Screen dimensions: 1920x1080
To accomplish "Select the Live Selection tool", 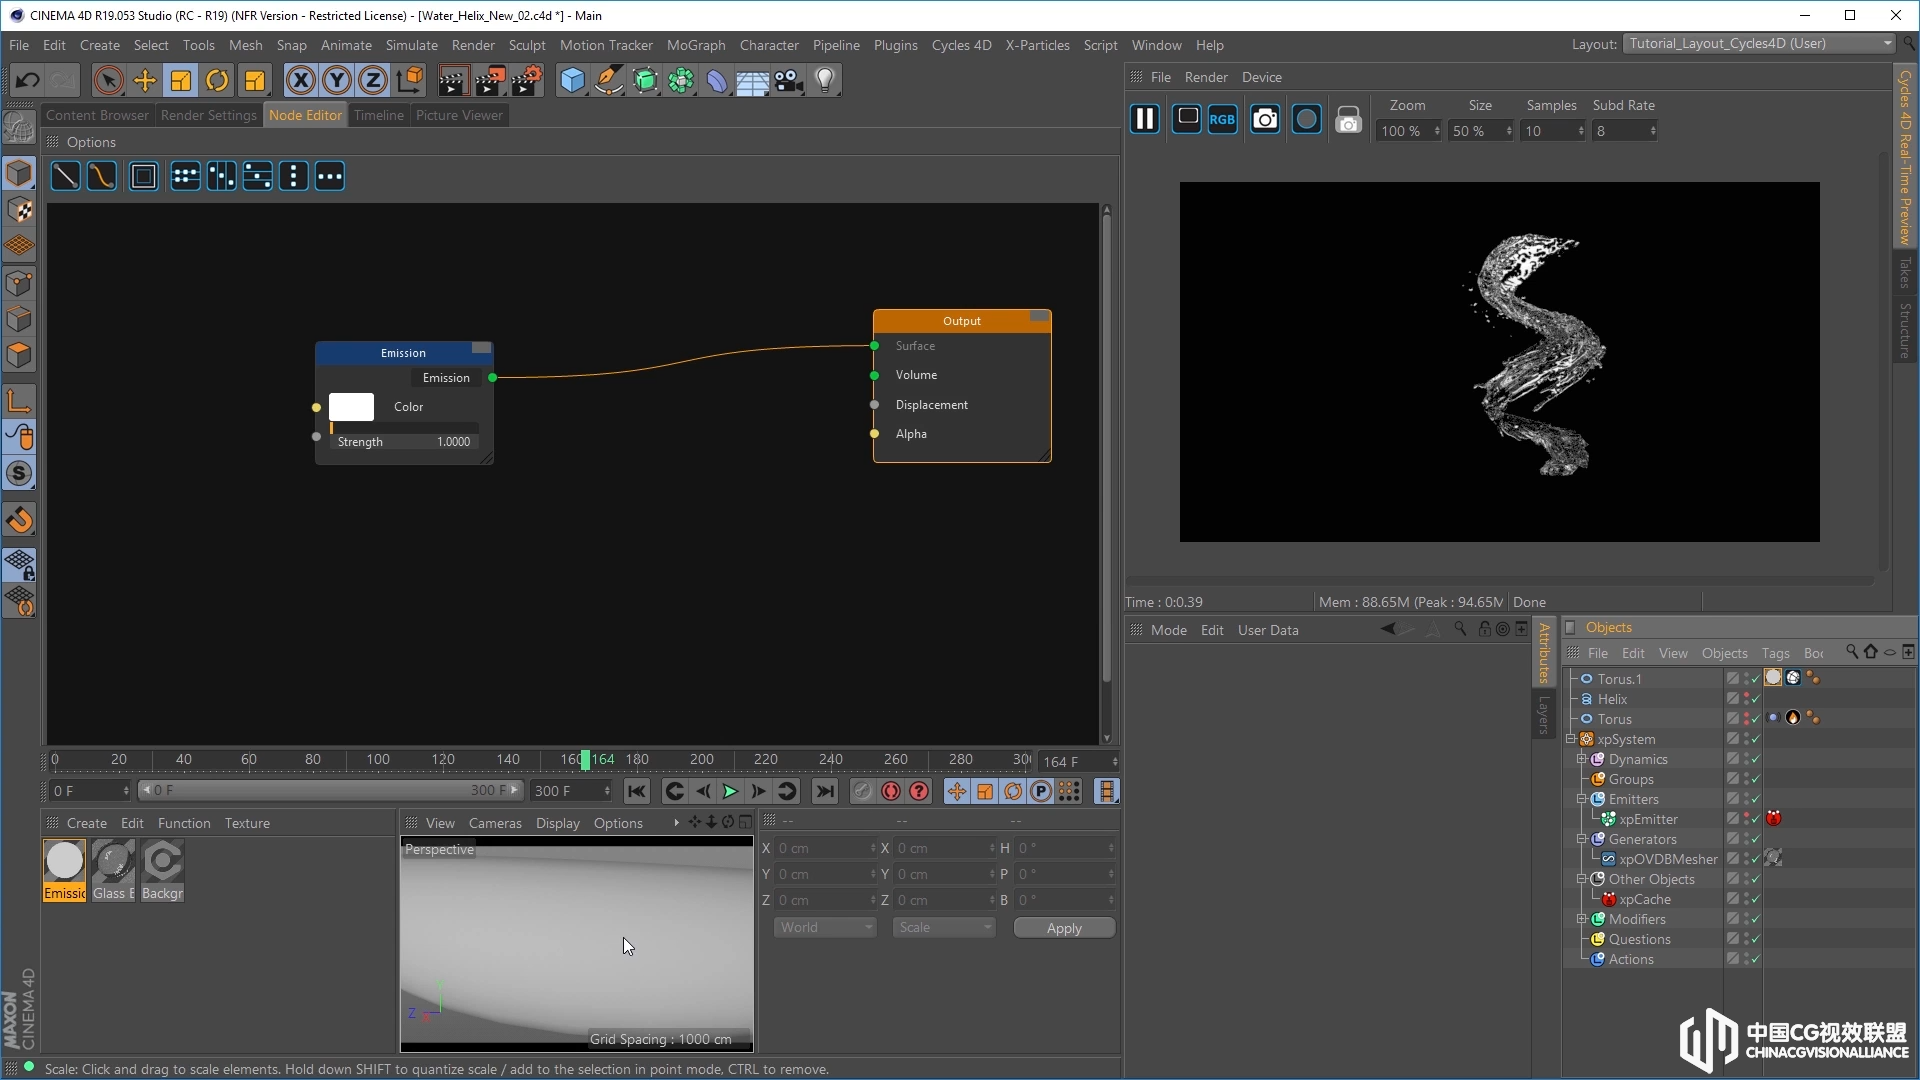I will 108,80.
